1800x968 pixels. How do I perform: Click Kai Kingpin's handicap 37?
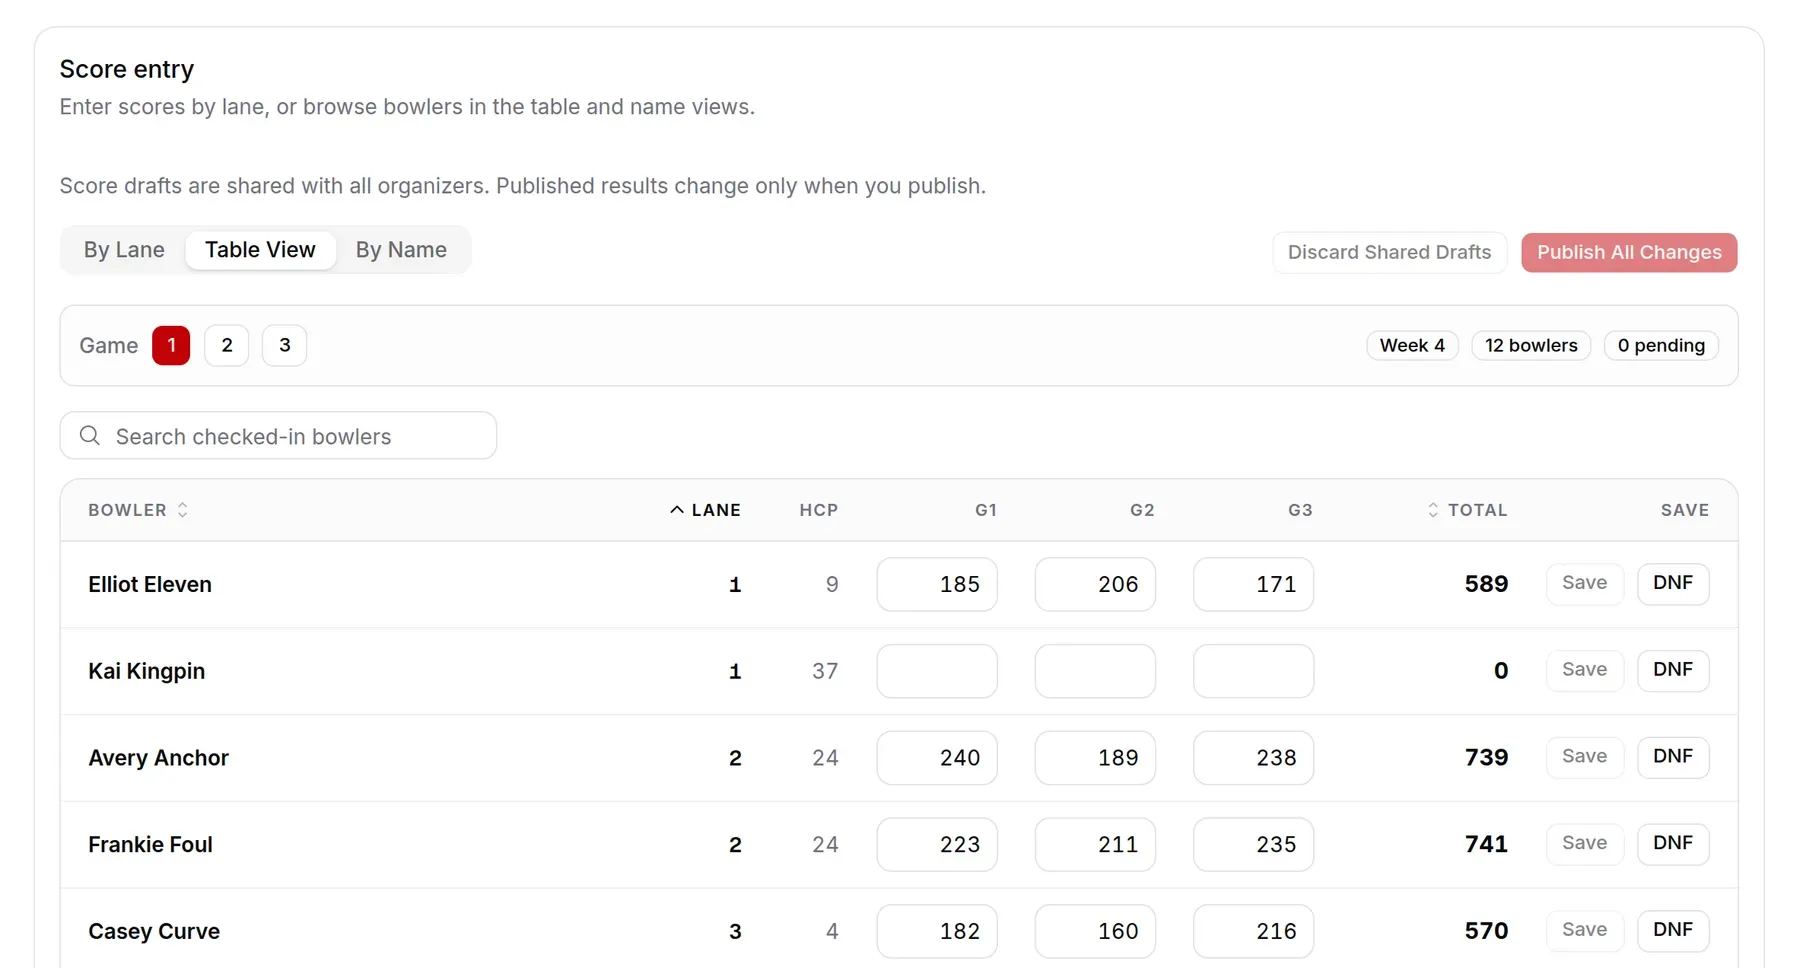(825, 671)
